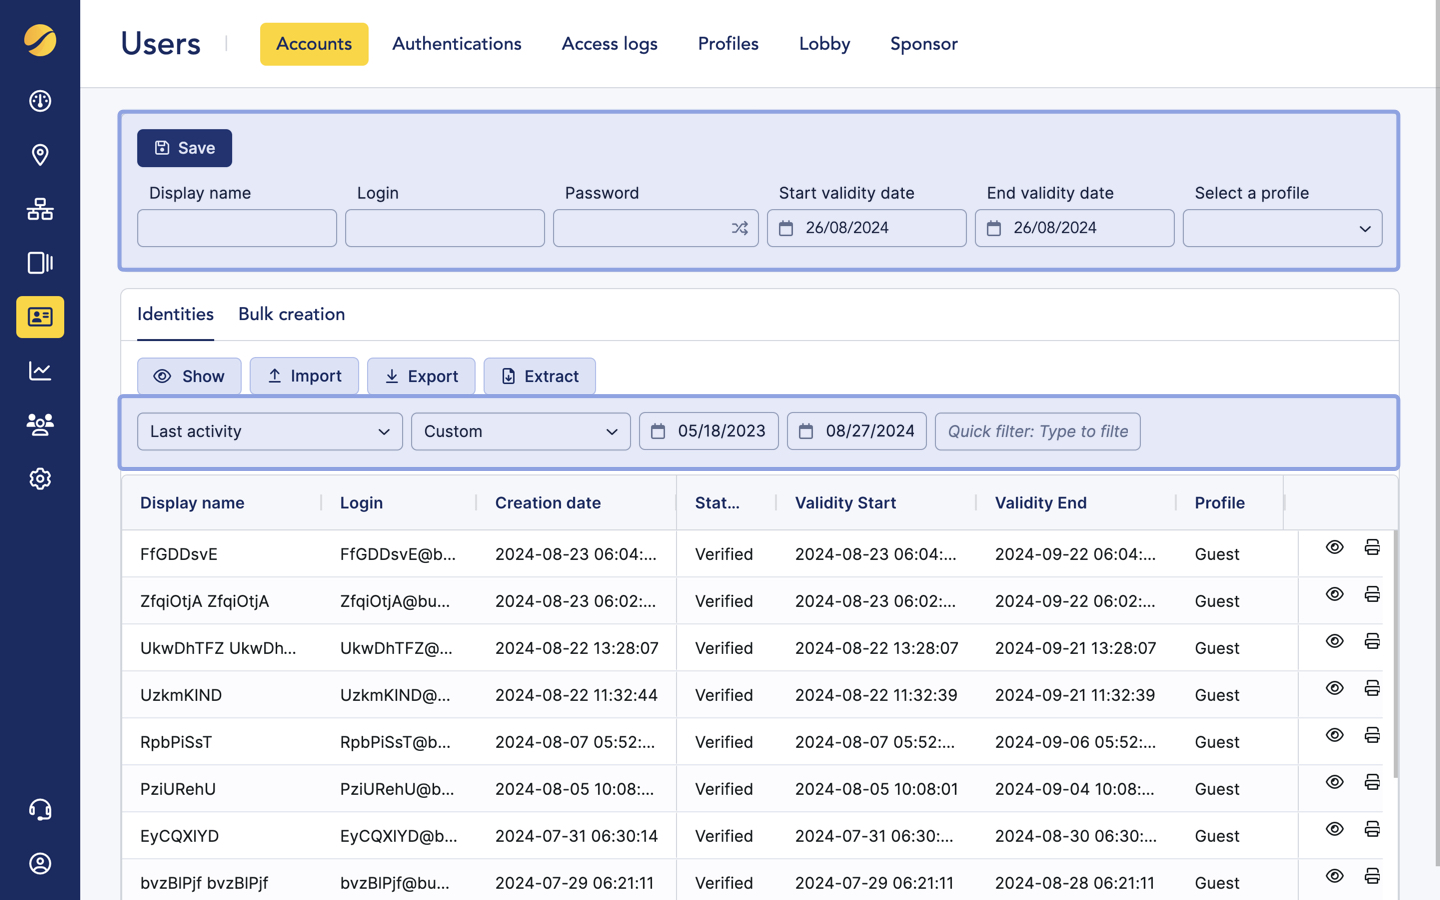Open the settings gear in sidebar

point(40,479)
